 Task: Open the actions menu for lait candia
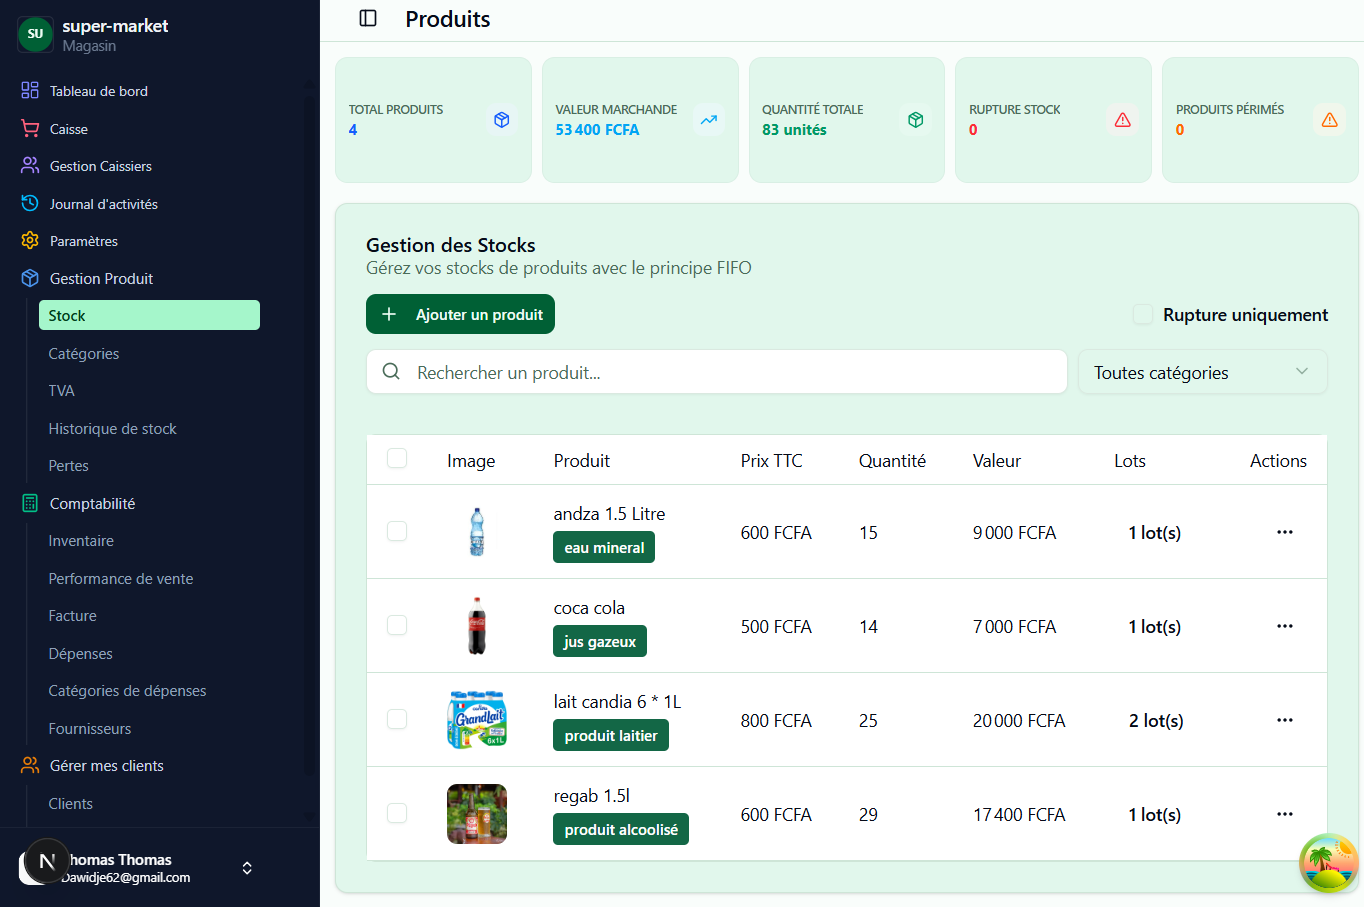click(1284, 719)
